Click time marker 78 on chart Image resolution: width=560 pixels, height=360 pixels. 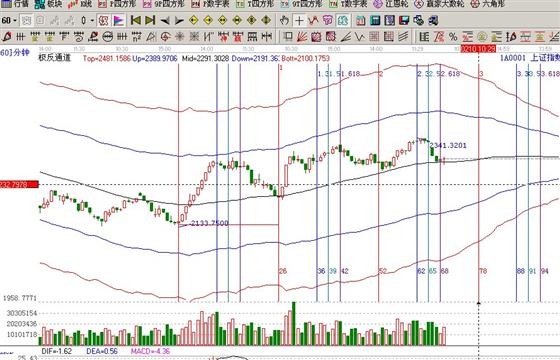[483, 271]
